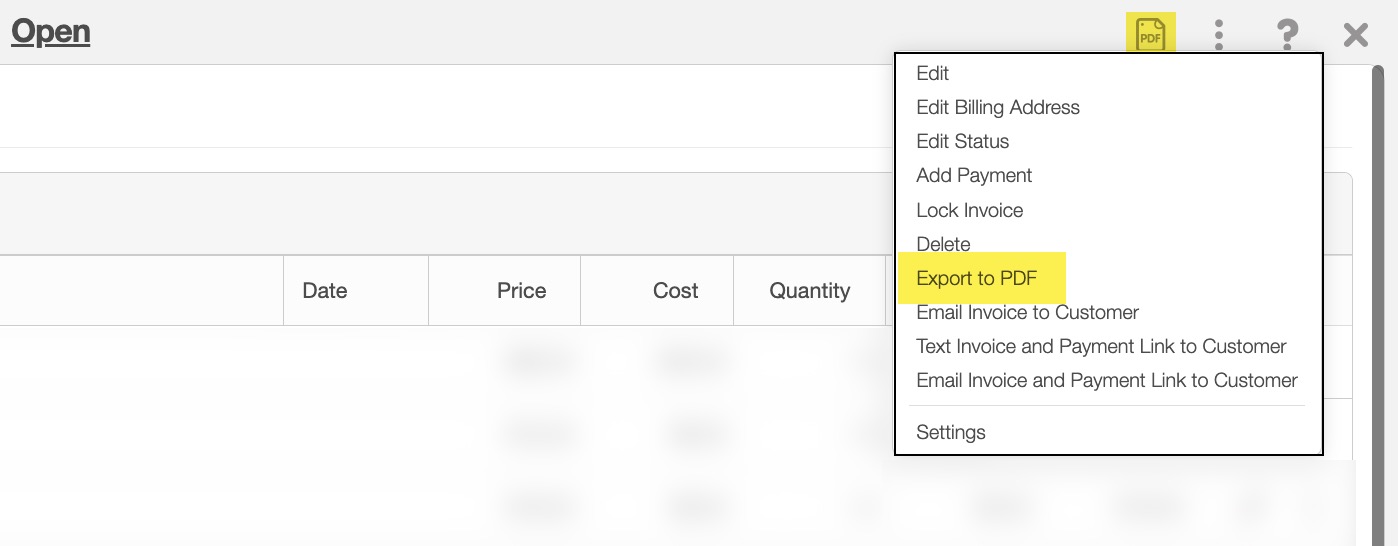
Task: Choose Export to PDF menu item
Action: click(x=976, y=278)
